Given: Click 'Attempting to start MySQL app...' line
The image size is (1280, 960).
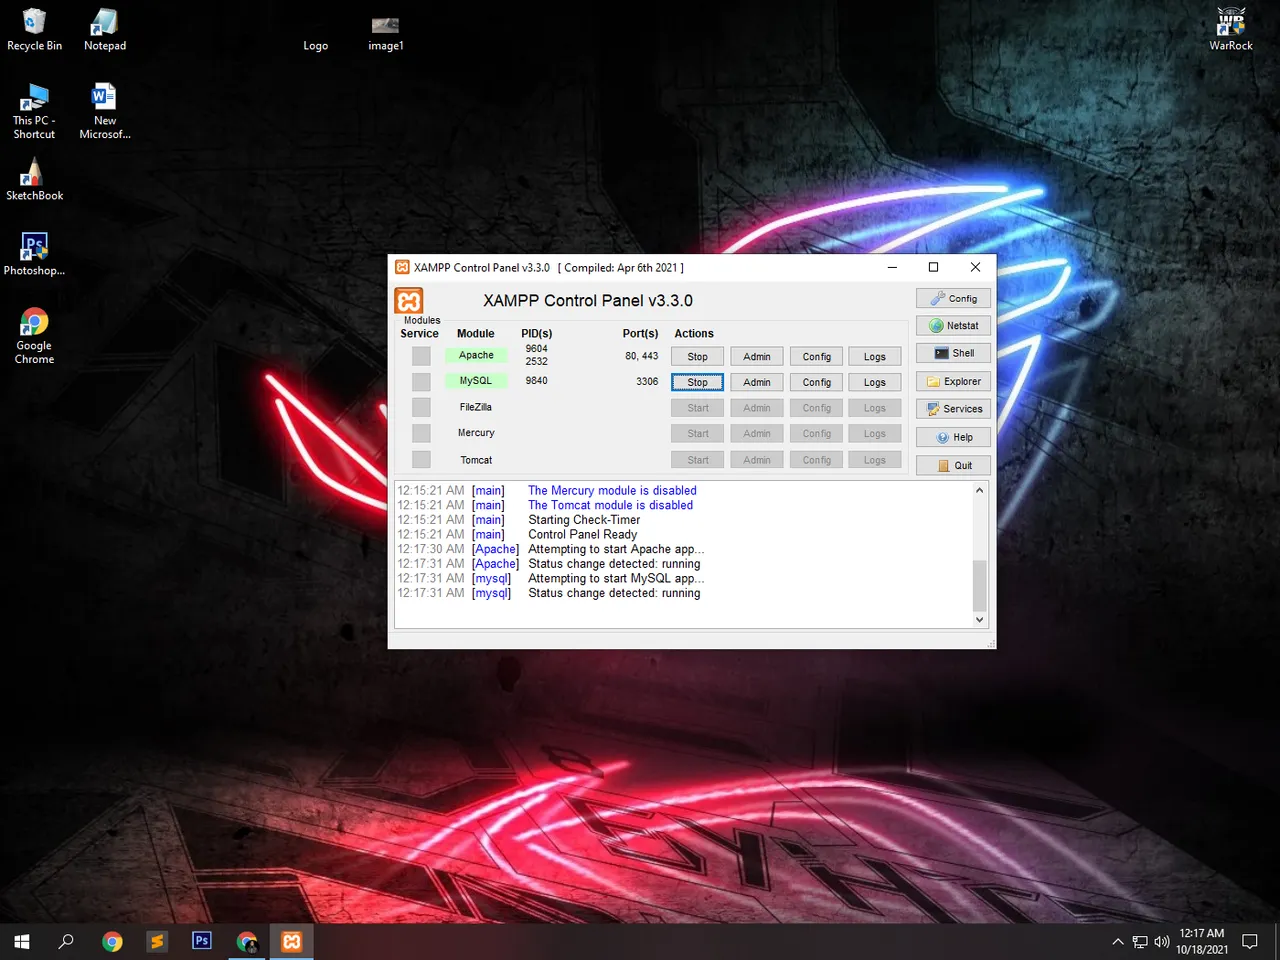Looking at the screenshot, I should point(616,579).
